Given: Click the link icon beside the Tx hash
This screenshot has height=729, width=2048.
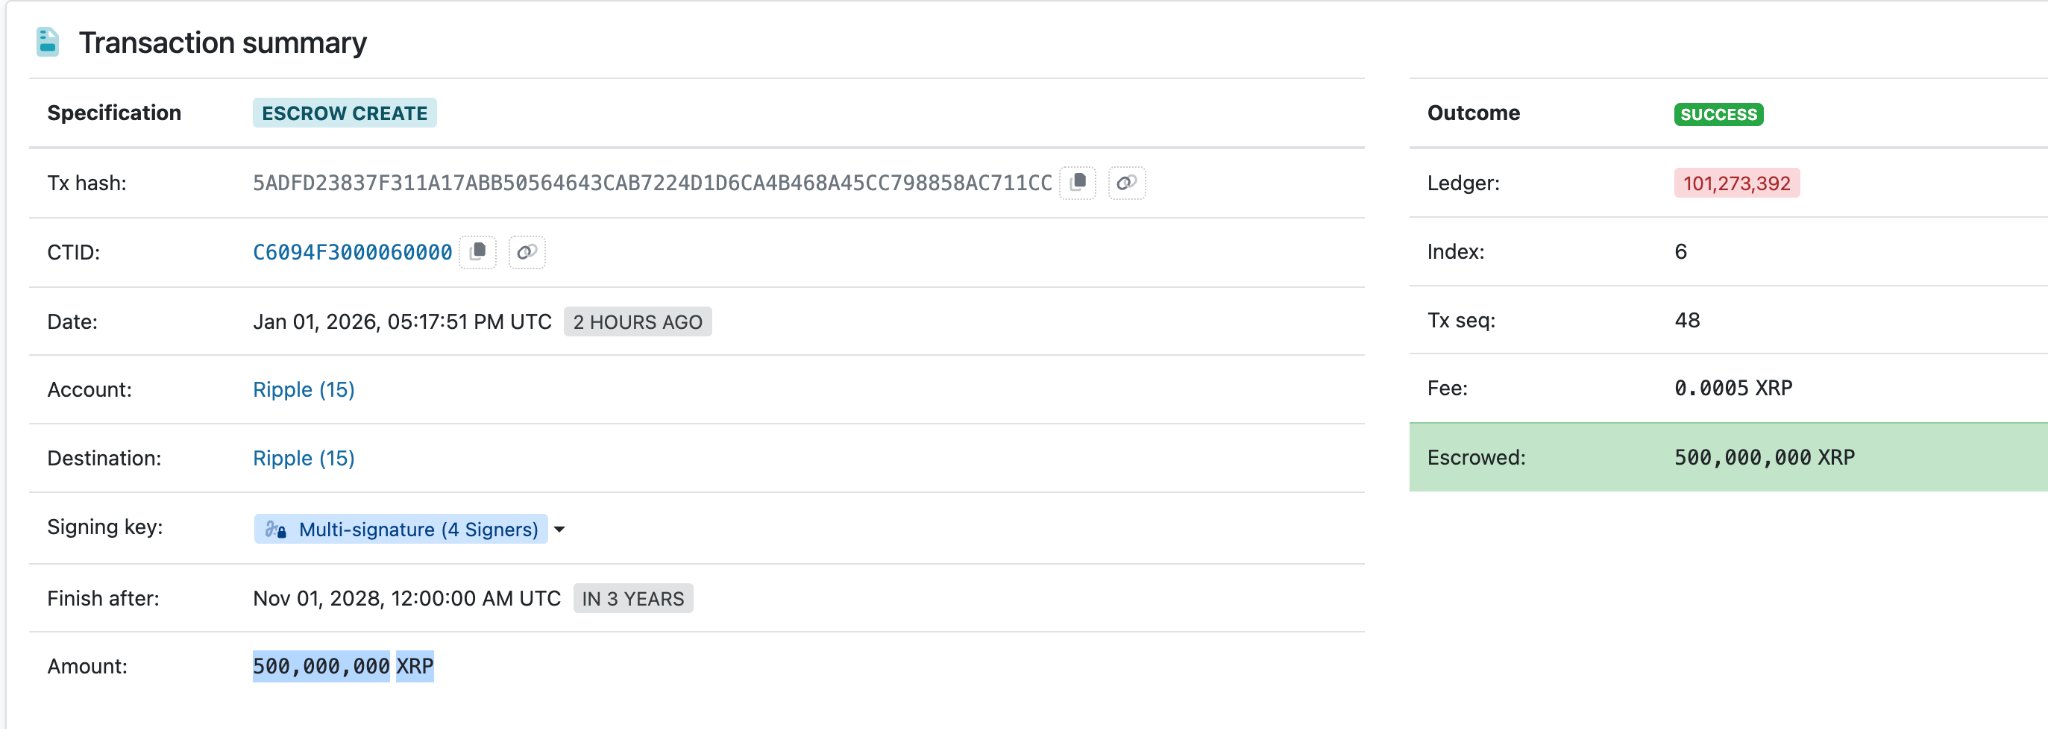Looking at the screenshot, I should tap(1126, 183).
